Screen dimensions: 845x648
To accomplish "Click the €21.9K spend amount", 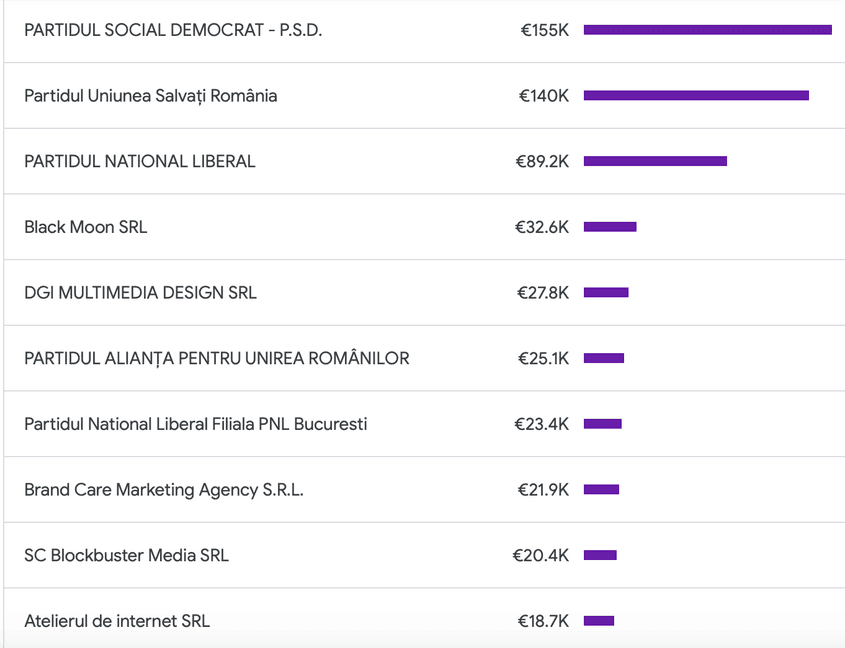I will pos(543,490).
